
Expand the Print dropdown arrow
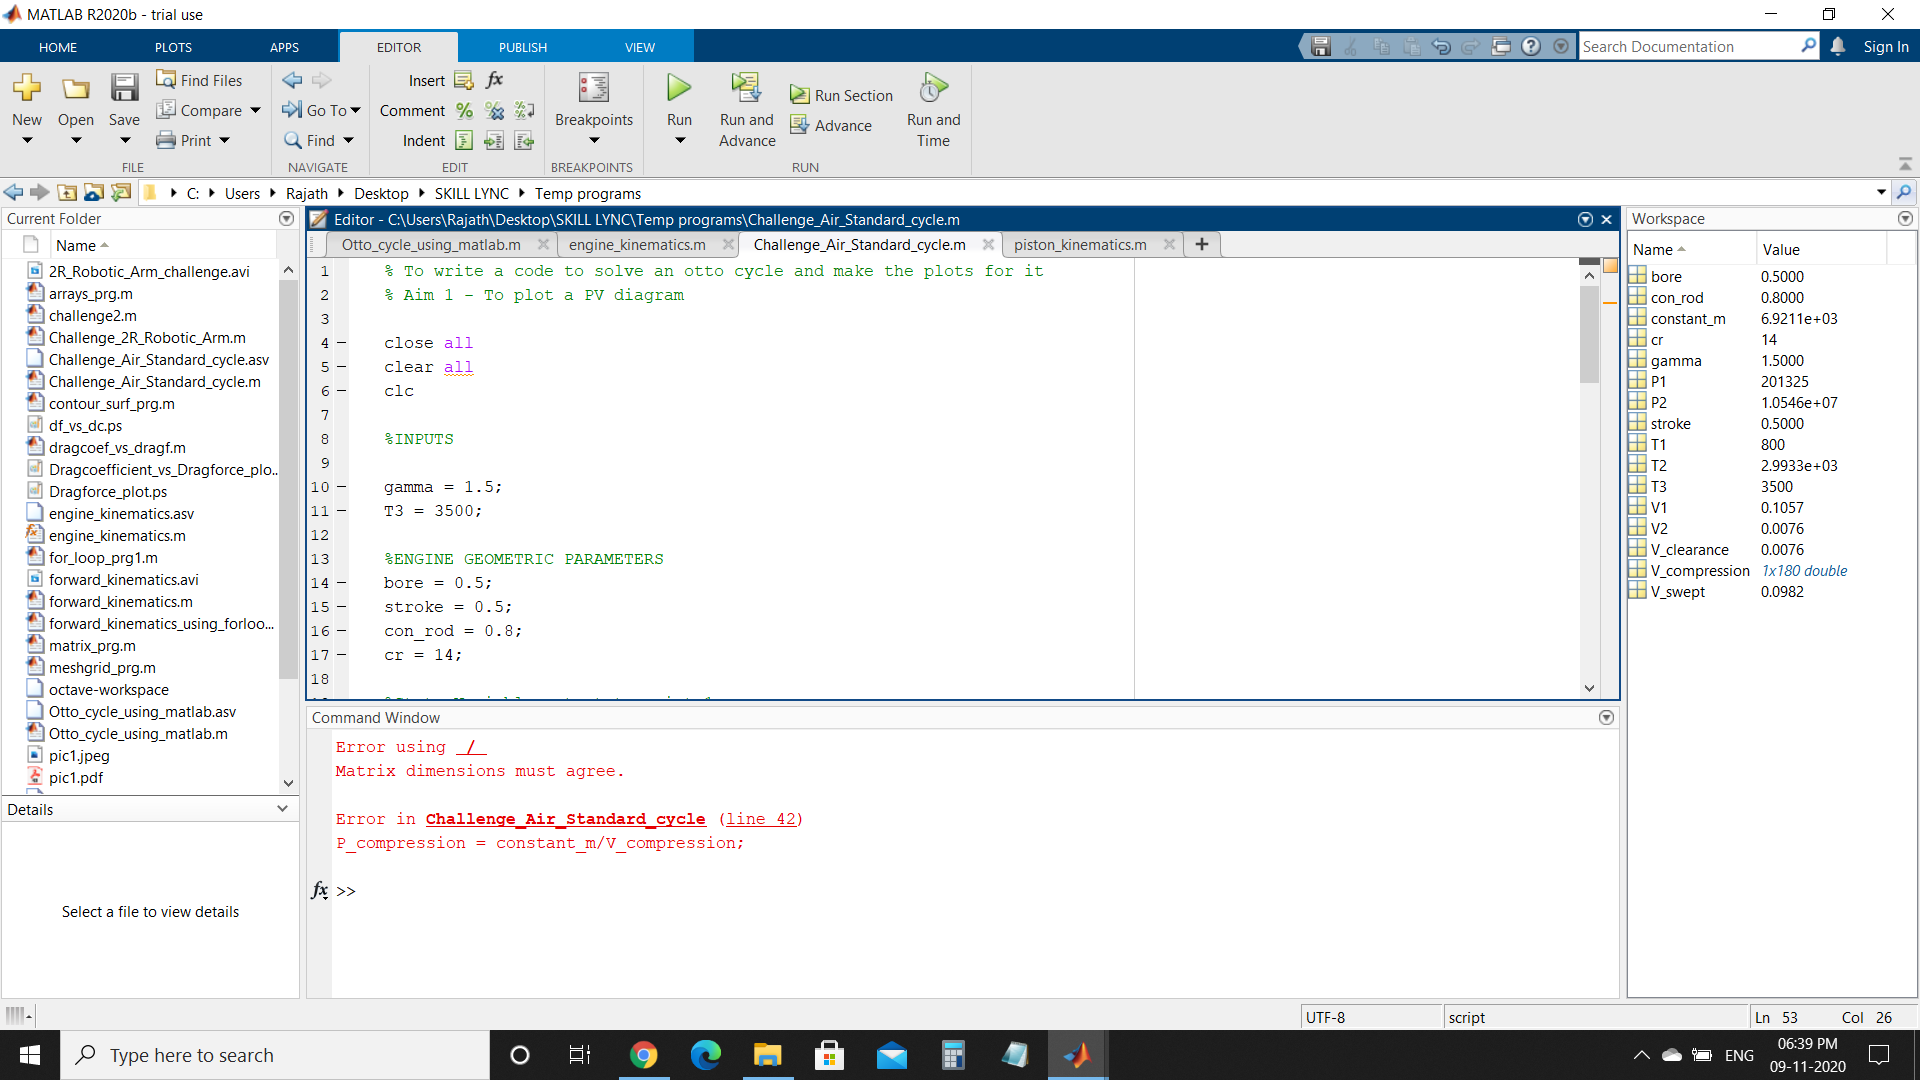tap(225, 141)
